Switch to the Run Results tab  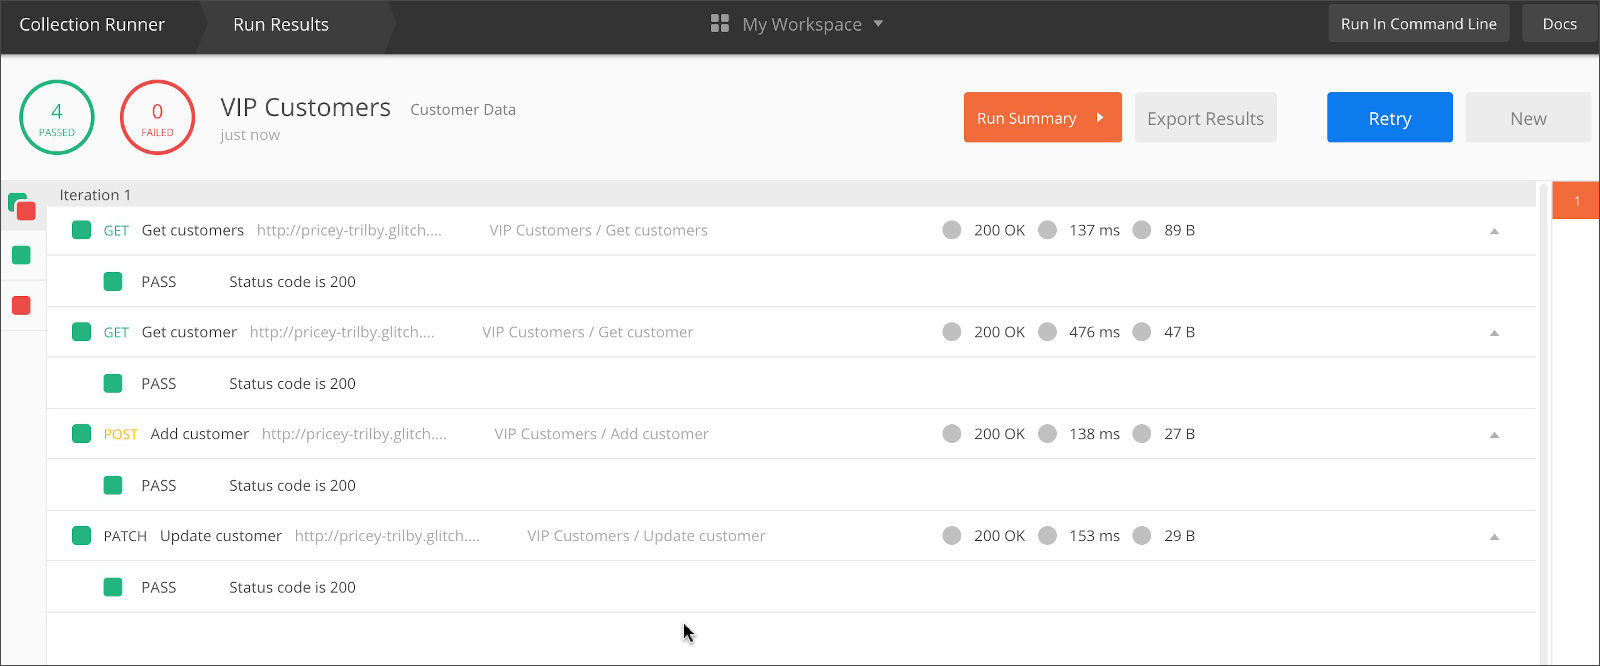pyautogui.click(x=281, y=25)
